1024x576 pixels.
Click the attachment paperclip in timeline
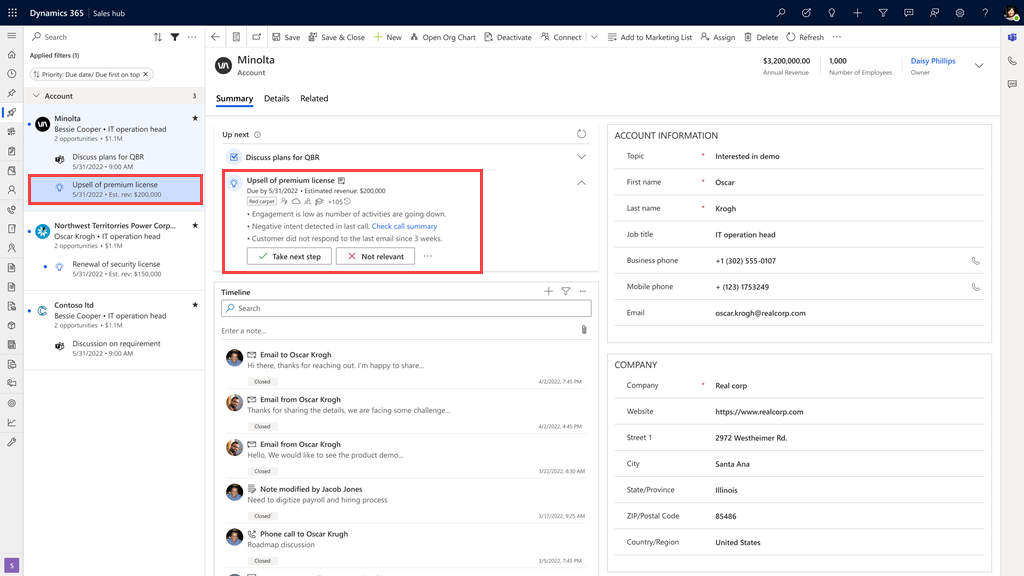pos(584,330)
